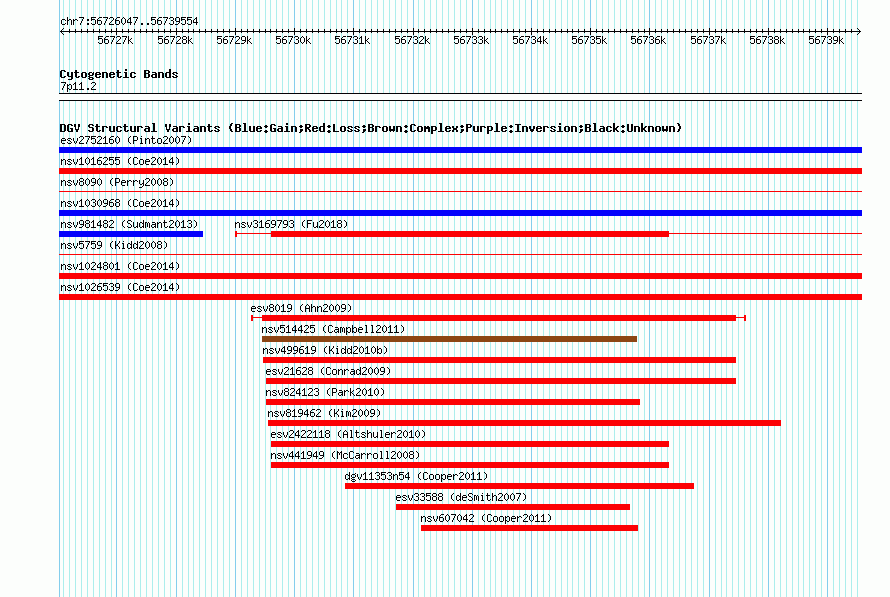Screen dimensions: 890x597
Task: Click the red nsv824123 Park2010 bar
Action: click(453, 402)
